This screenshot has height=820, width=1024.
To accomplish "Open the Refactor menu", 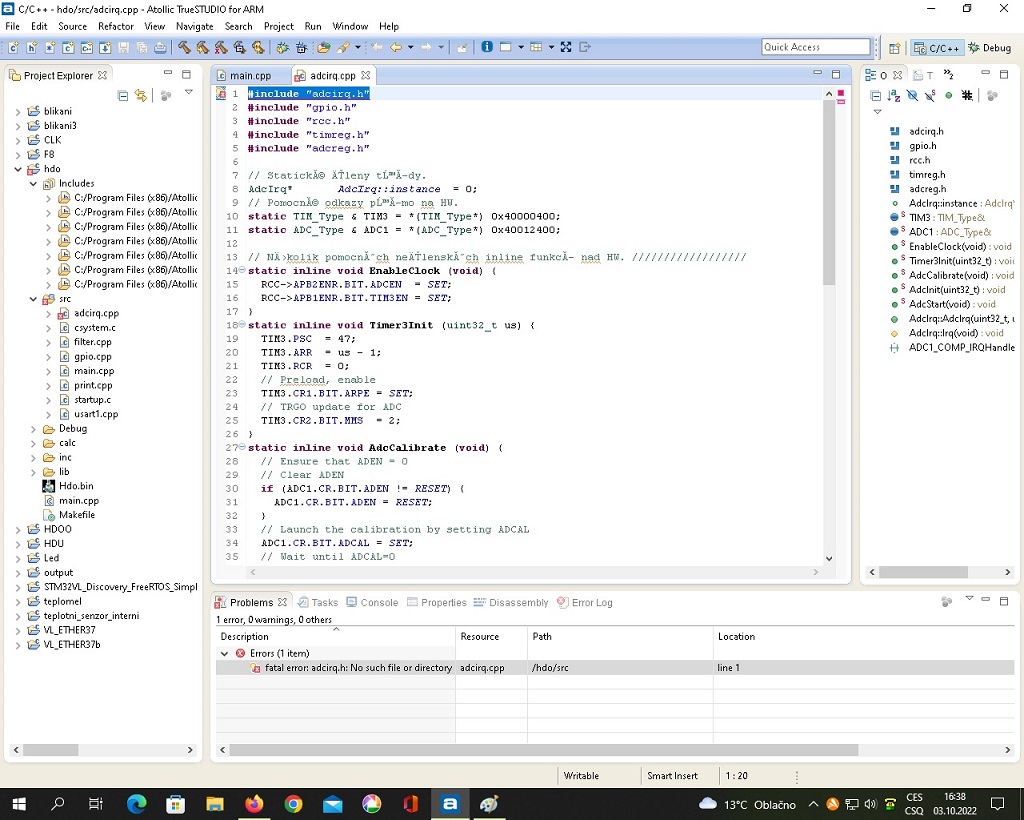I will click(116, 26).
